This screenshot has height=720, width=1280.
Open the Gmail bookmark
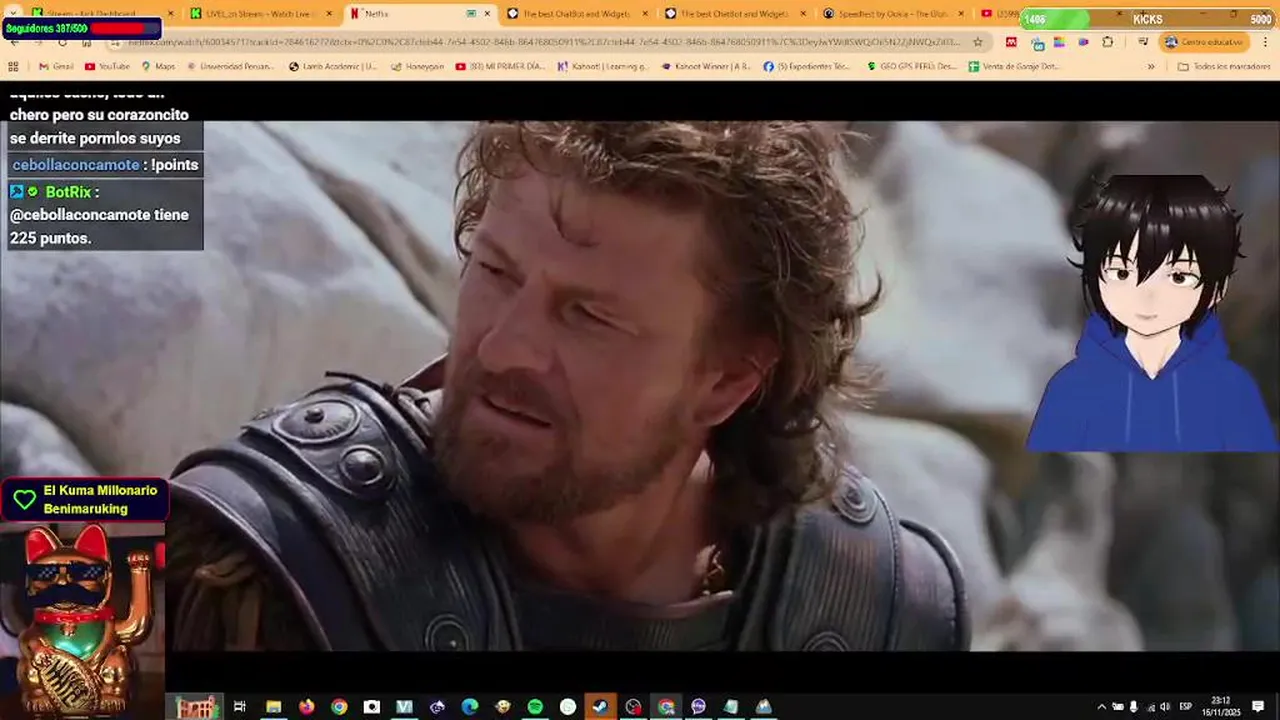point(56,66)
